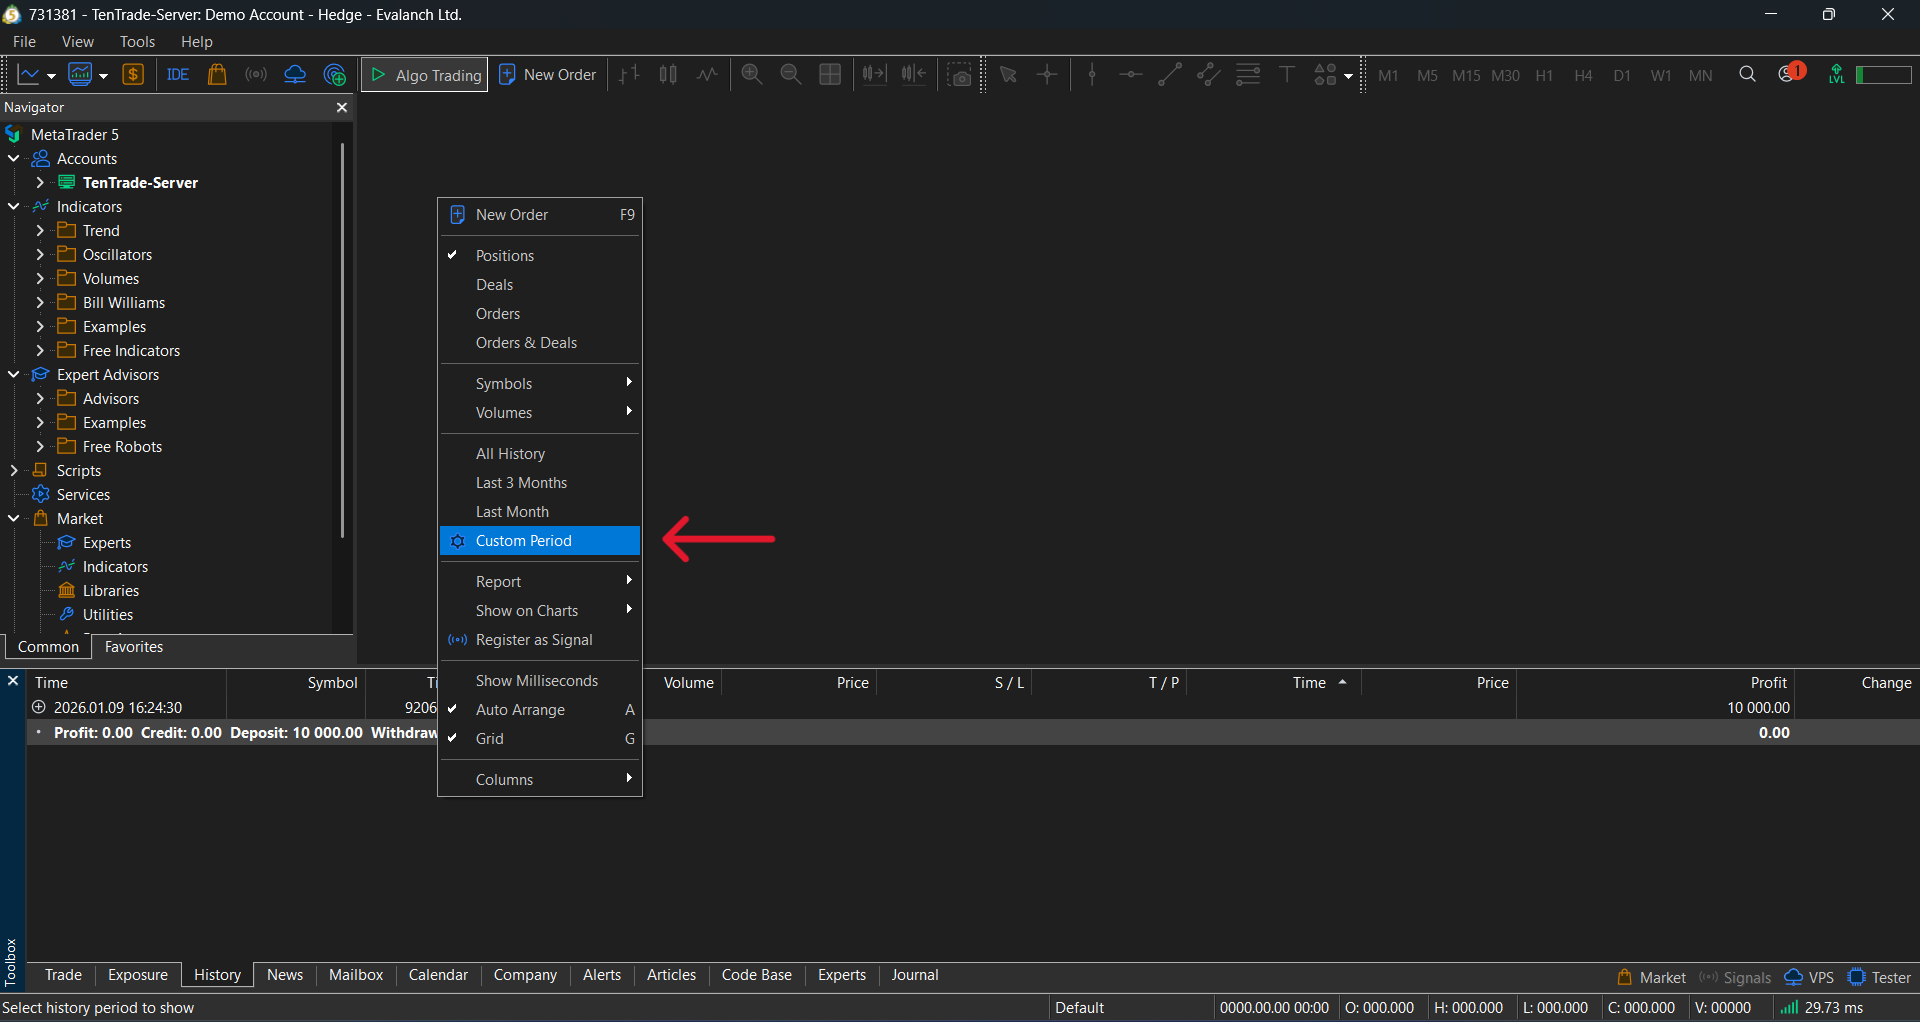Expand the TenTrade-Server account node

40,183
